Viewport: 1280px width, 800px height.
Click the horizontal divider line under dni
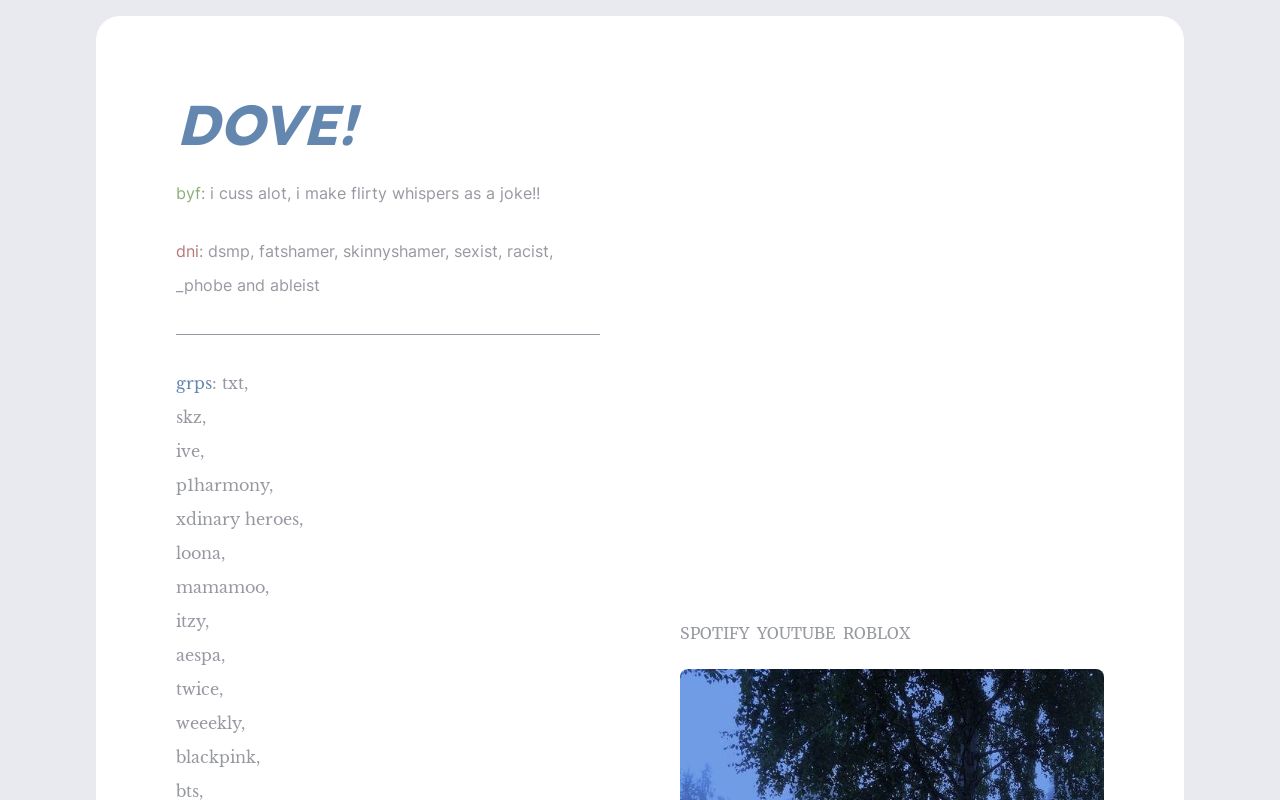[388, 334]
